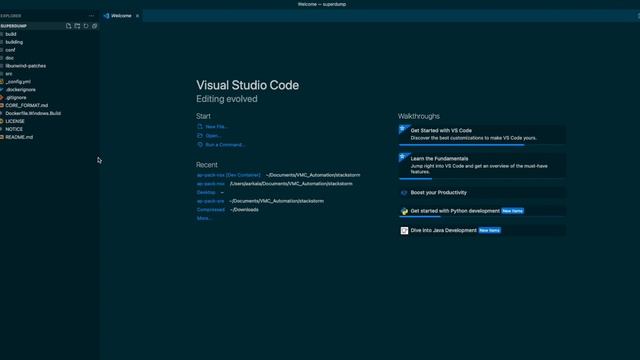Screen dimensions: 640x360
Task: Open Get Started with VS Code walkthrough
Action: click(482, 135)
